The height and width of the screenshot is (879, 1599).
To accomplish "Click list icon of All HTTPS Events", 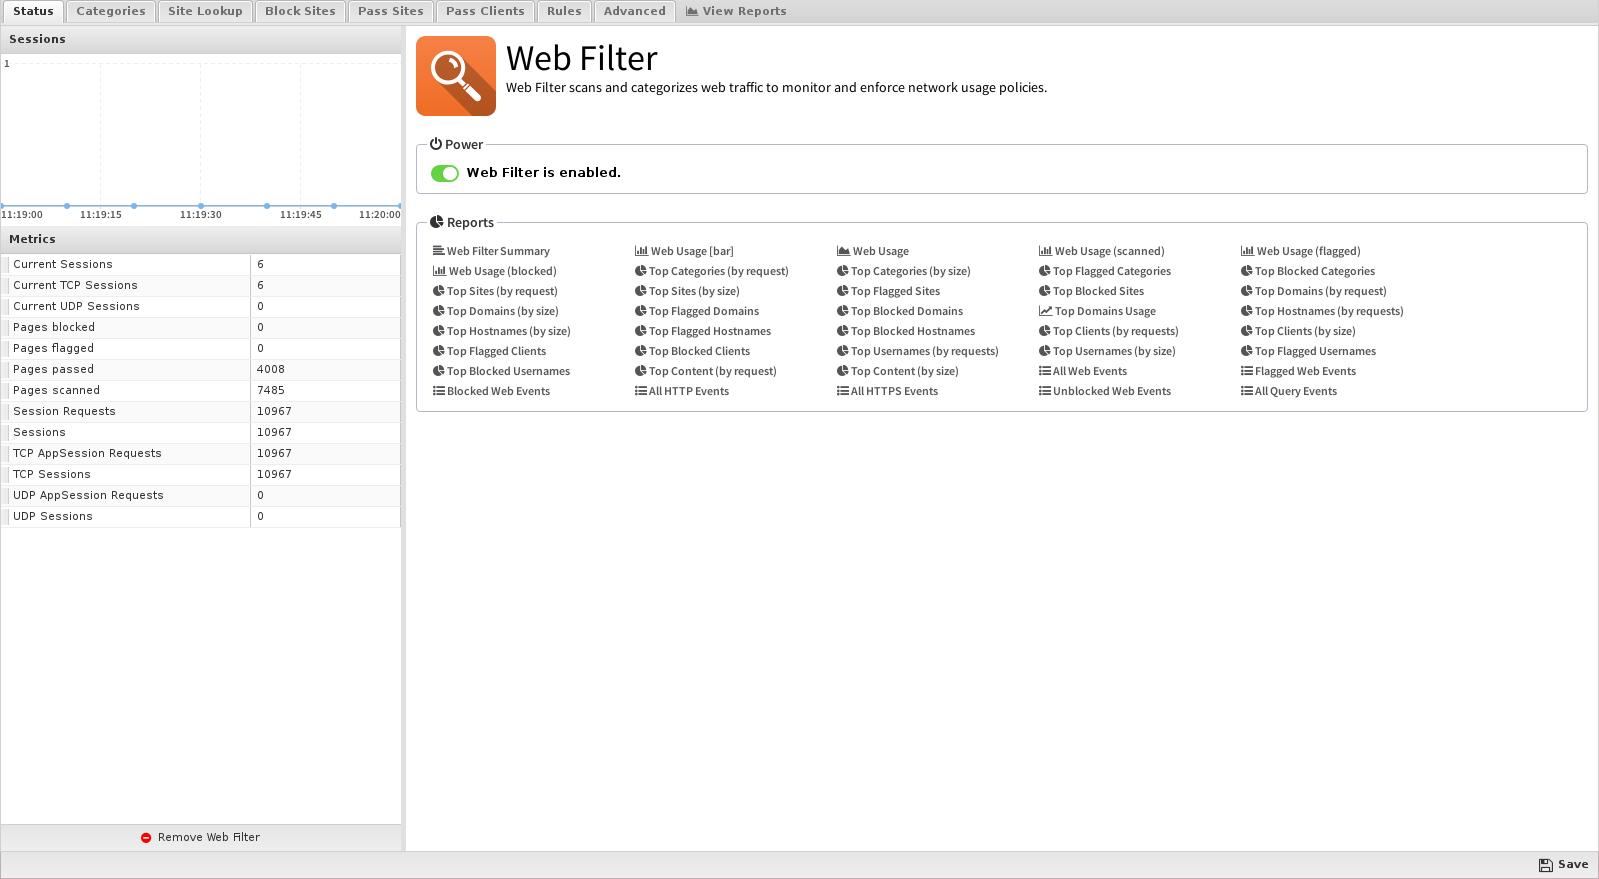I will (842, 391).
